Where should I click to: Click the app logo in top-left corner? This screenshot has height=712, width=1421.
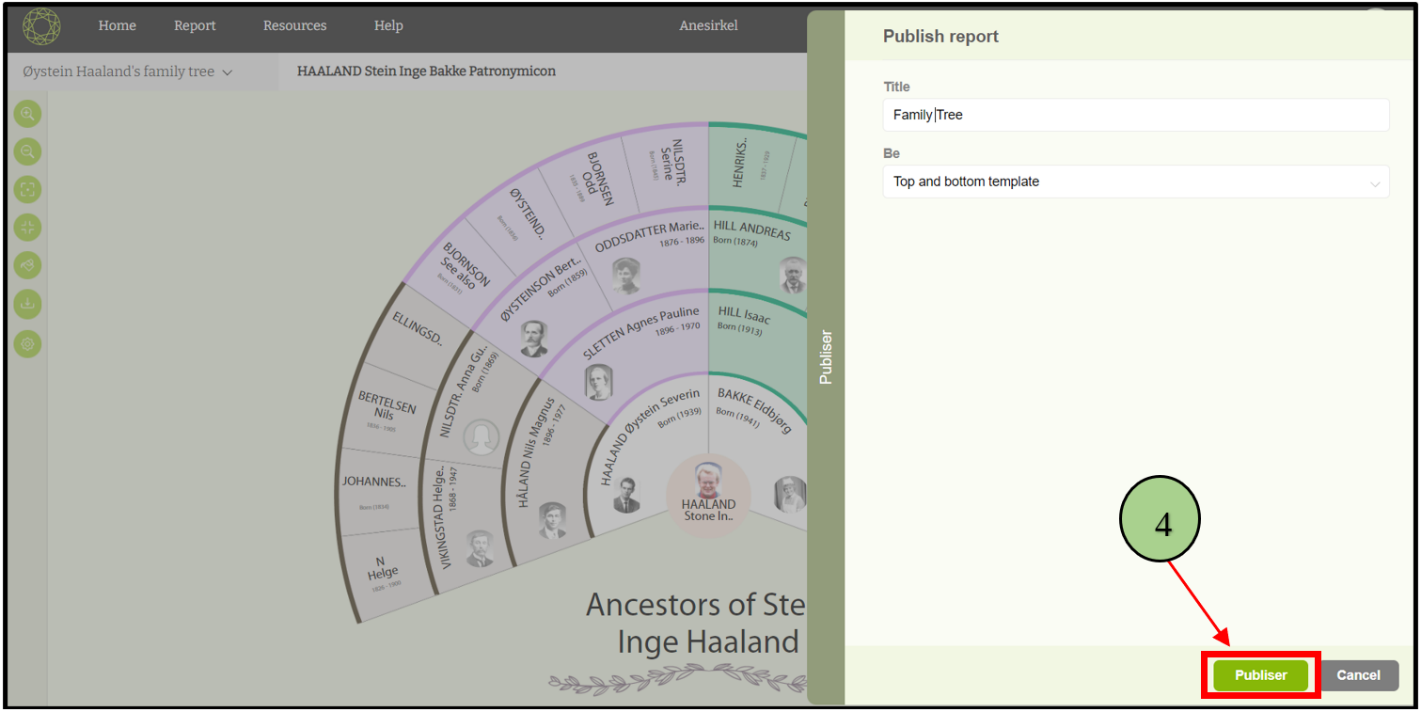(x=41, y=27)
